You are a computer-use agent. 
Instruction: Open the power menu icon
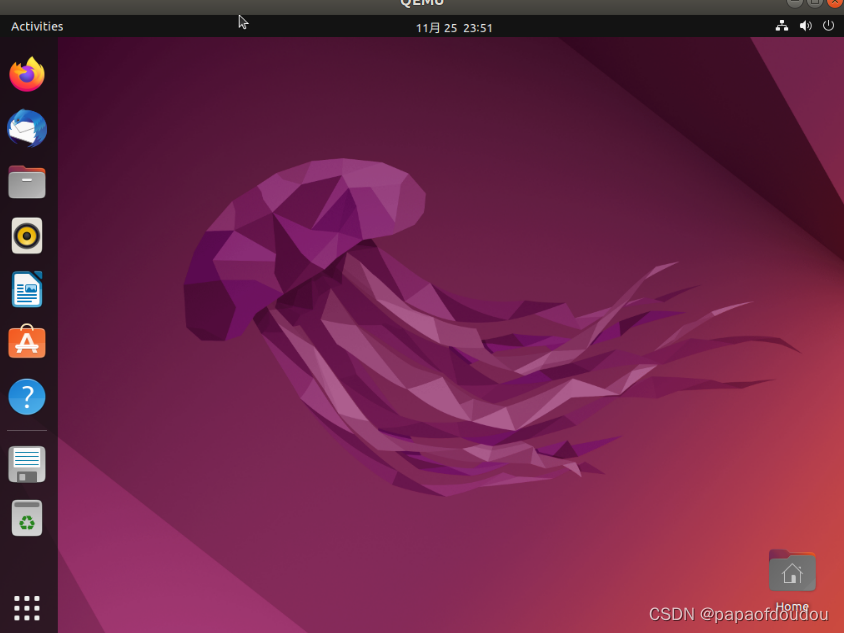click(x=828, y=26)
